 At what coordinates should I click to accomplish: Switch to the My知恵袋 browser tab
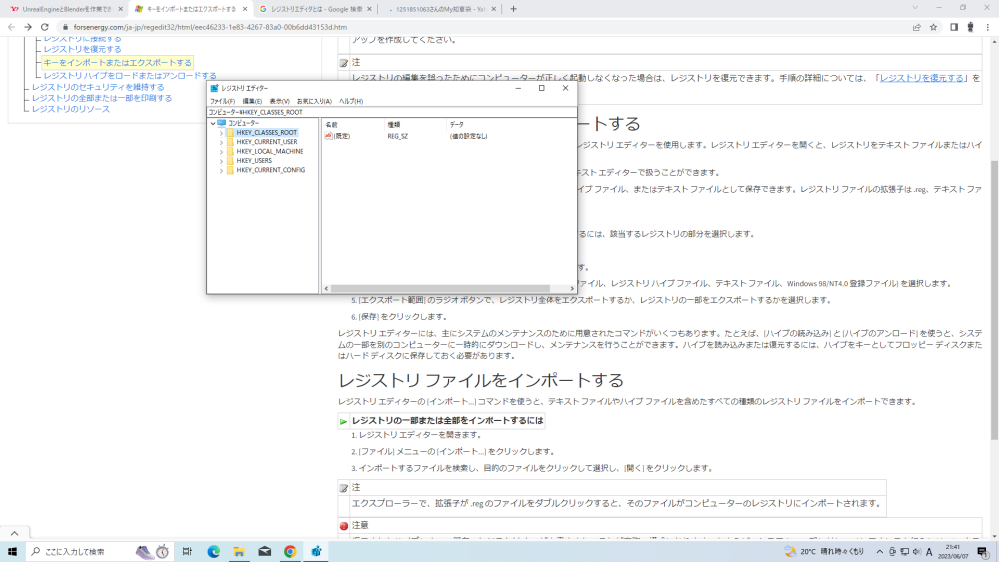point(440,9)
